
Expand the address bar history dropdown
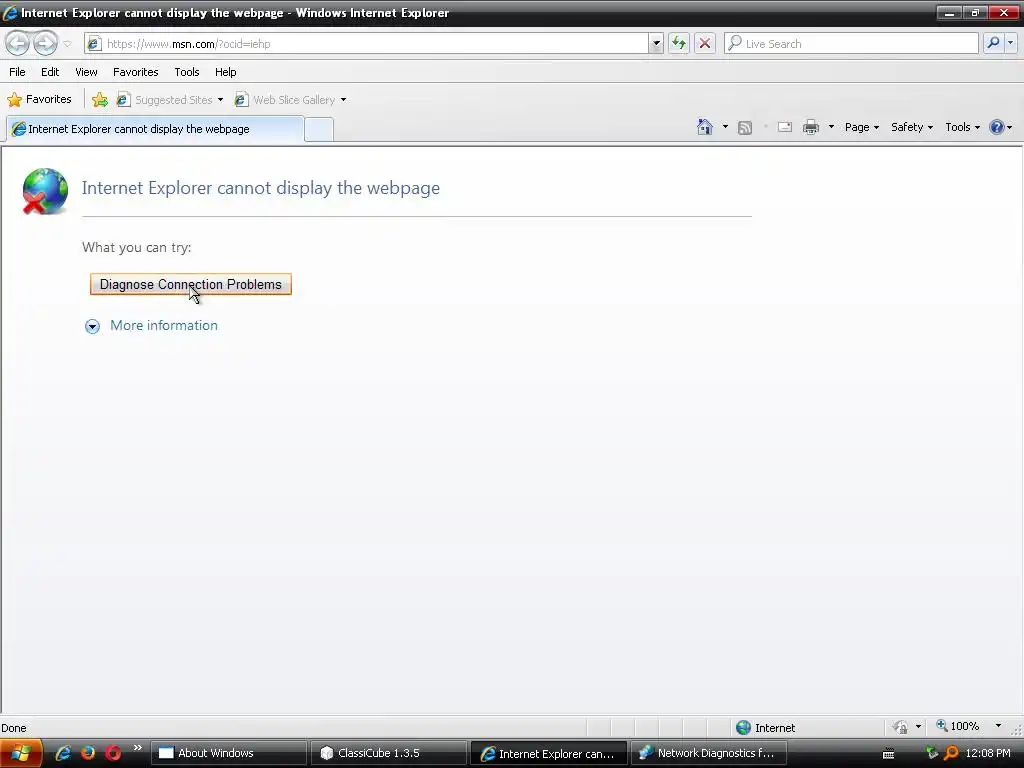(656, 44)
